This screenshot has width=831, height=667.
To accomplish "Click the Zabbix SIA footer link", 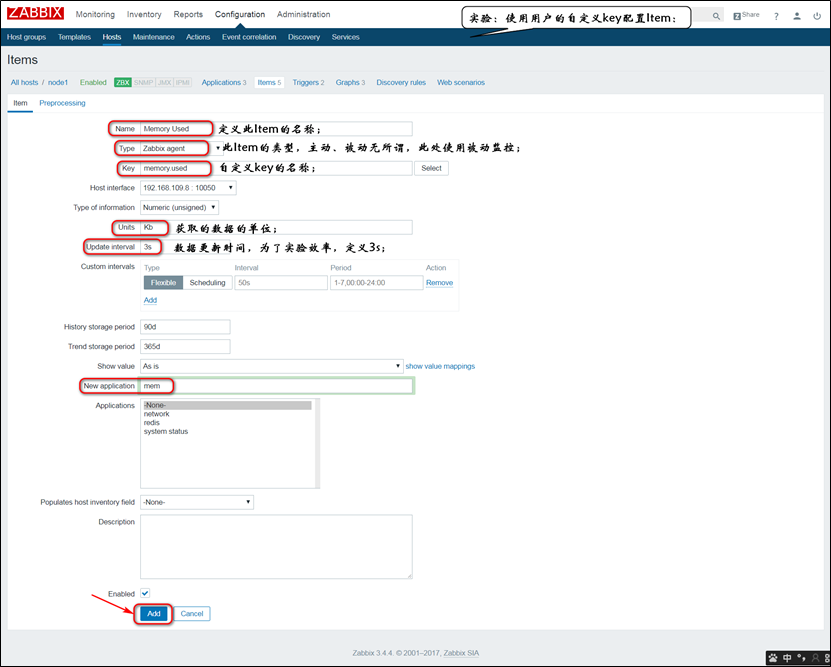I will 461,653.
